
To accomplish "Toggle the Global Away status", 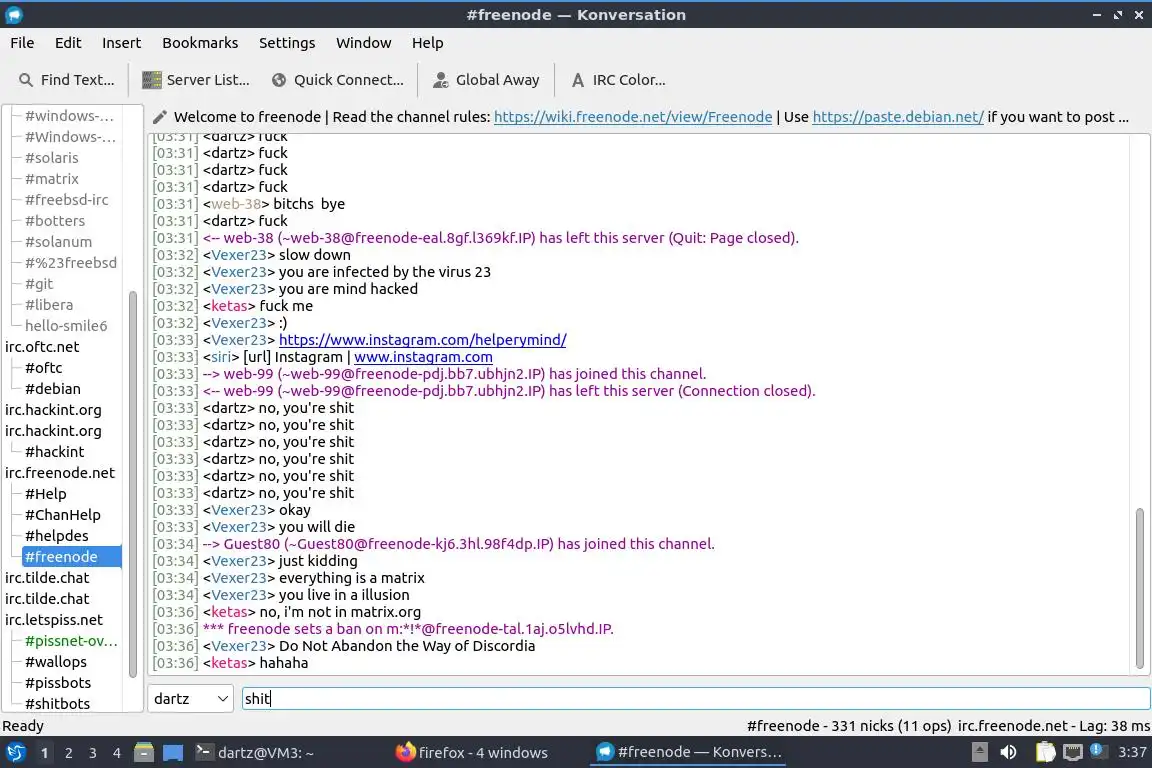I will 486,80.
